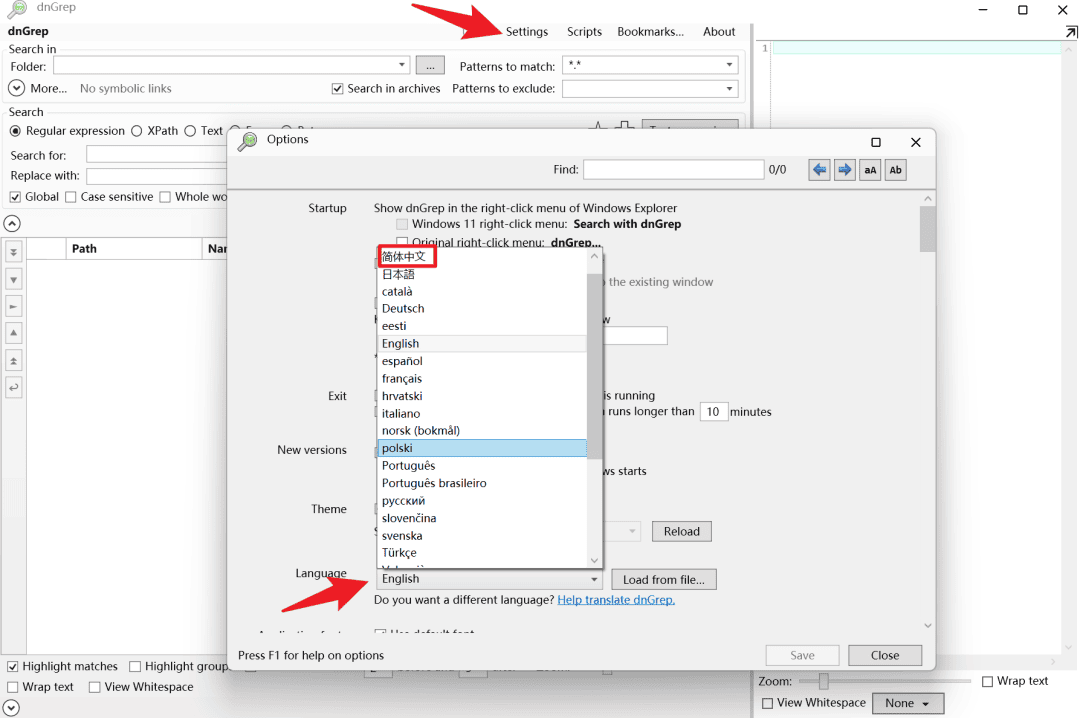1080x718 pixels.
Task: Click next file down-triangle icon in sidebar
Action: click(13, 280)
